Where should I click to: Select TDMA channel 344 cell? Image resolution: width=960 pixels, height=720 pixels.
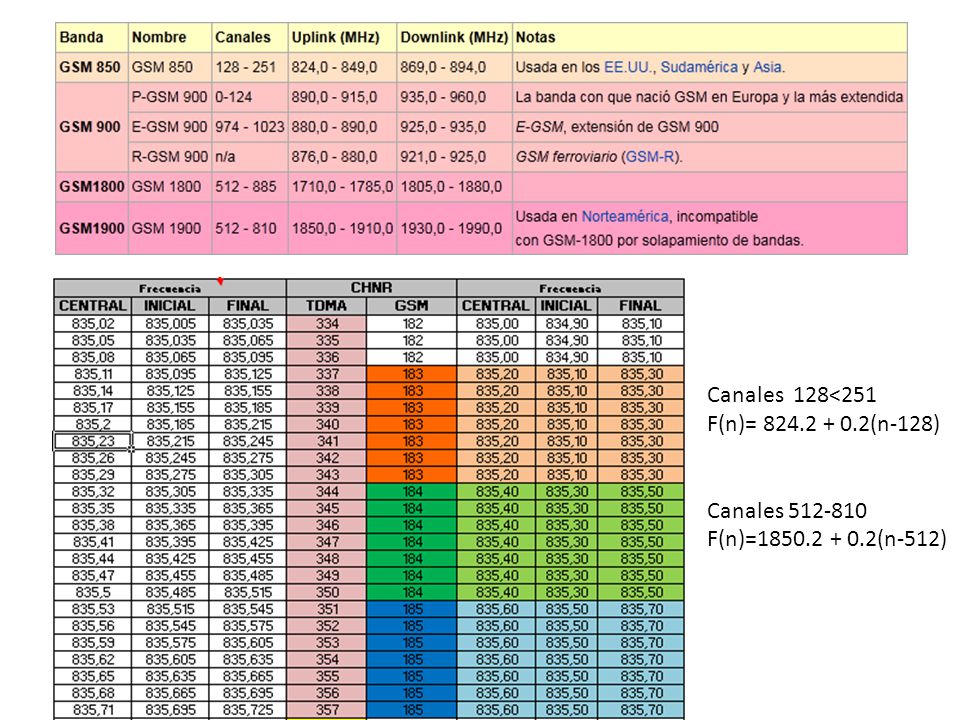click(x=326, y=492)
